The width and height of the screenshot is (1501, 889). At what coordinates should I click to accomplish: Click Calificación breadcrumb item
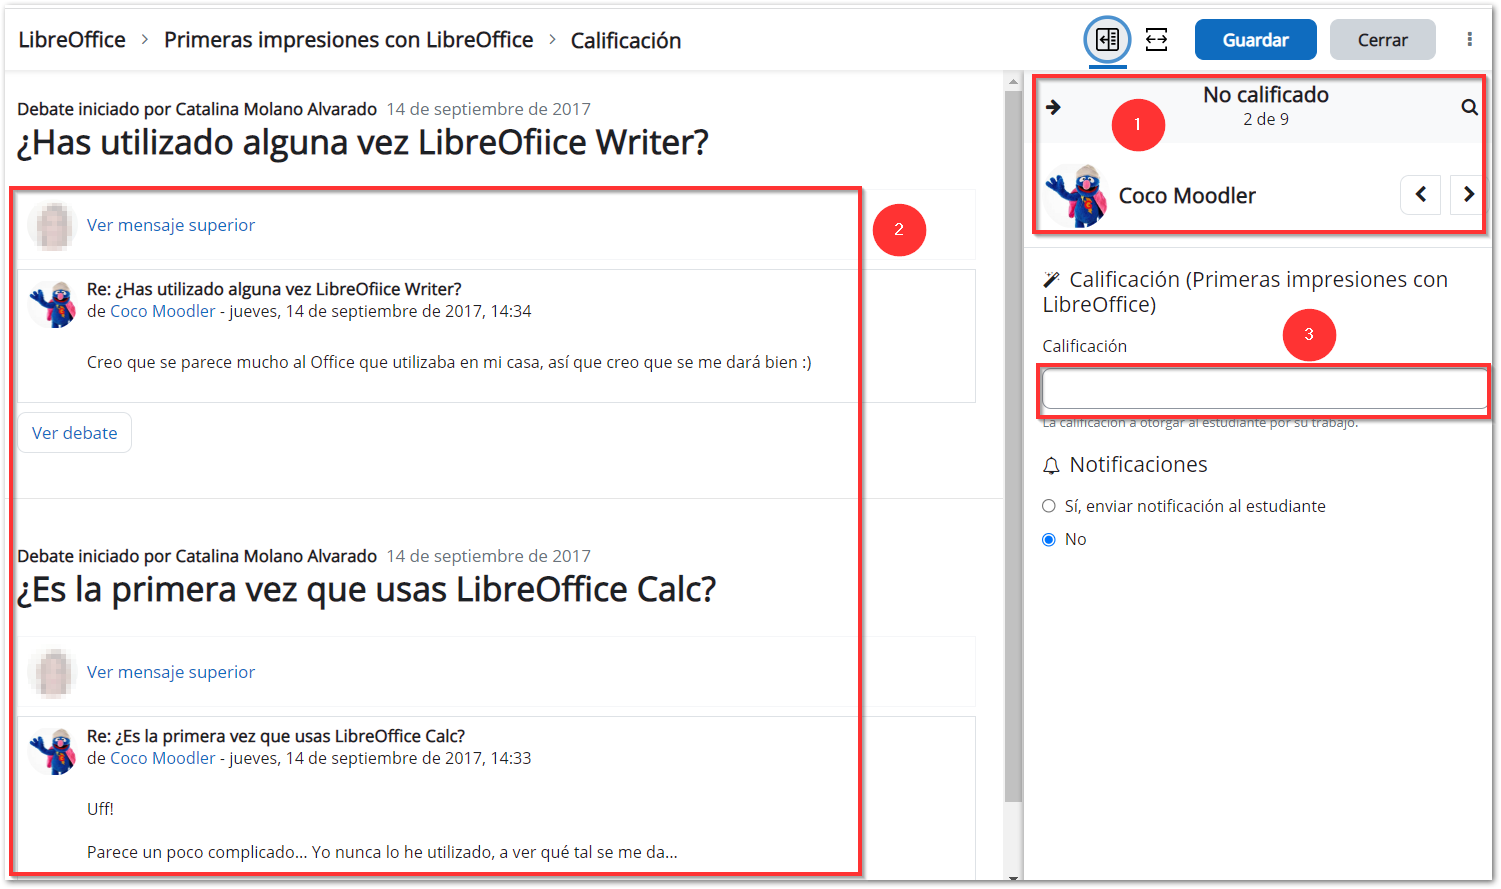point(626,40)
